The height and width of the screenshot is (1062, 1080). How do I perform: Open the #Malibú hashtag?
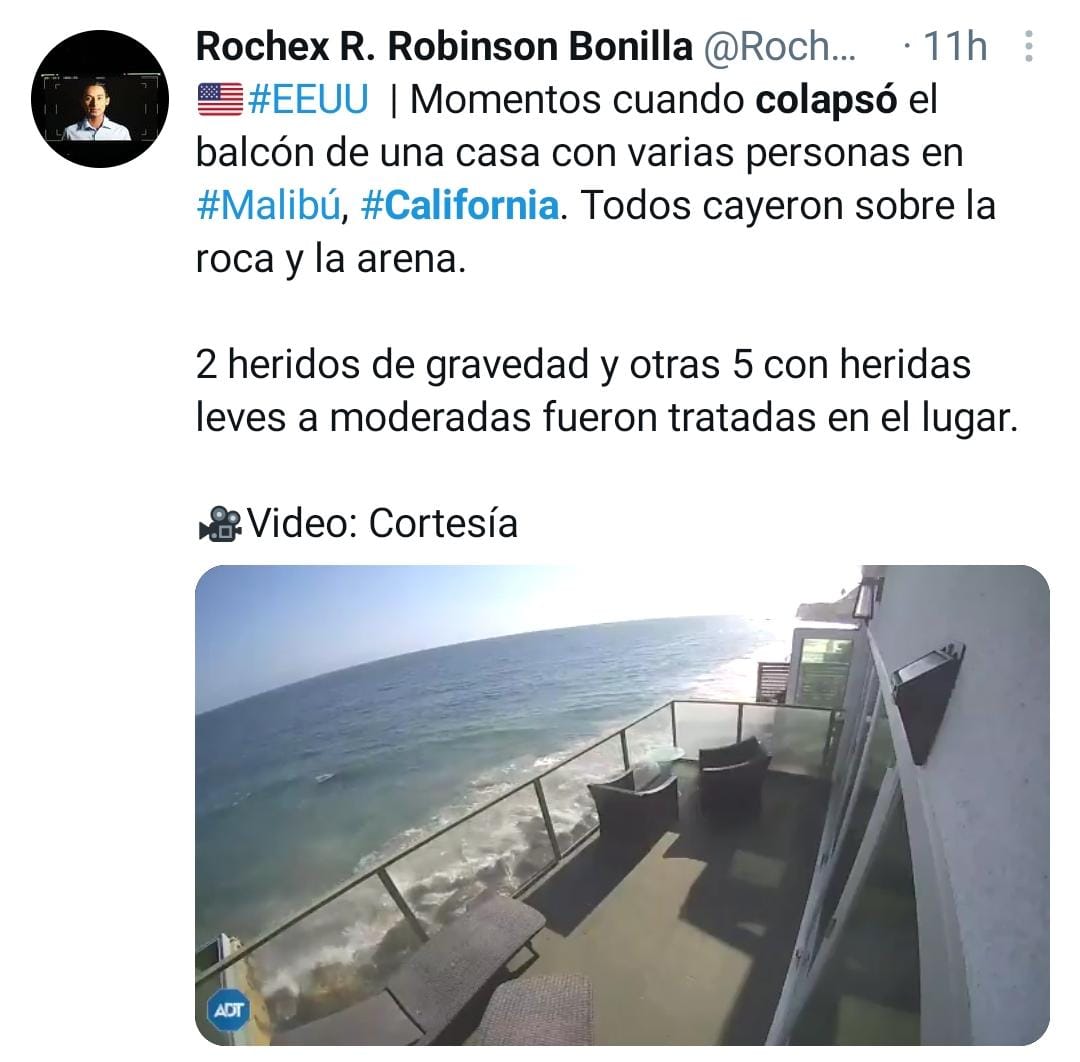[x=269, y=205]
